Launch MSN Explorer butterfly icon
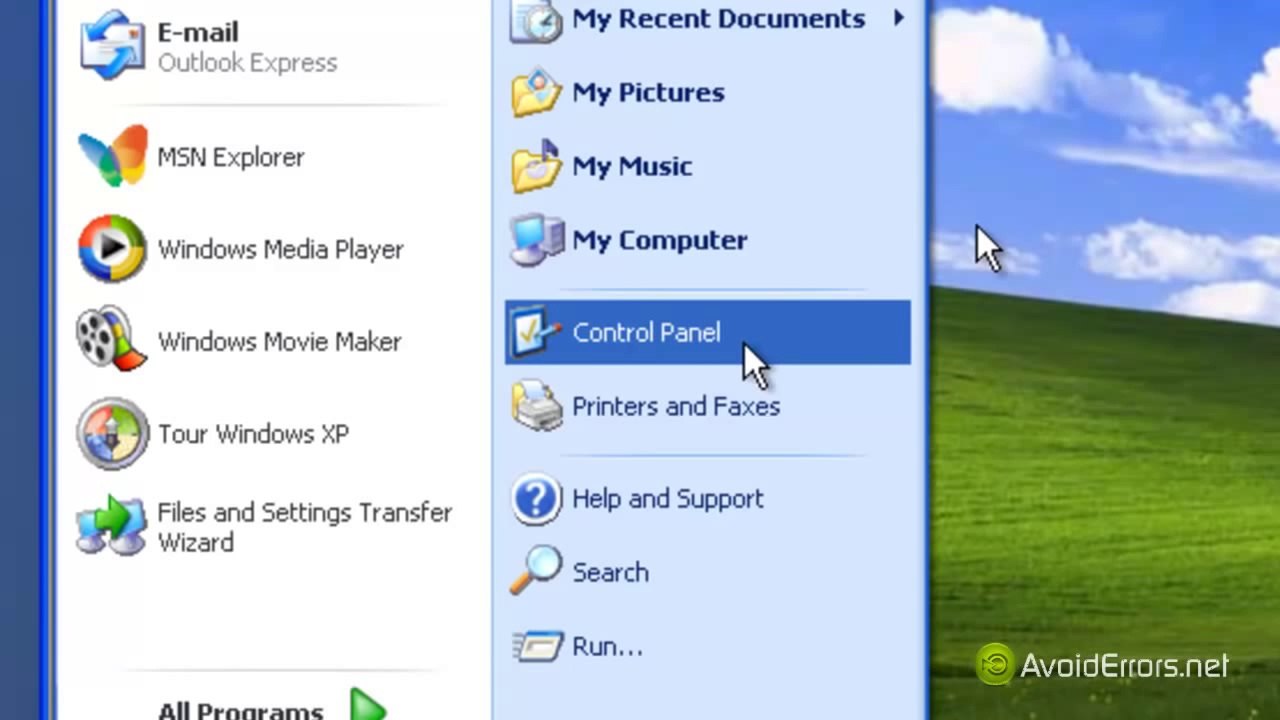 point(112,157)
